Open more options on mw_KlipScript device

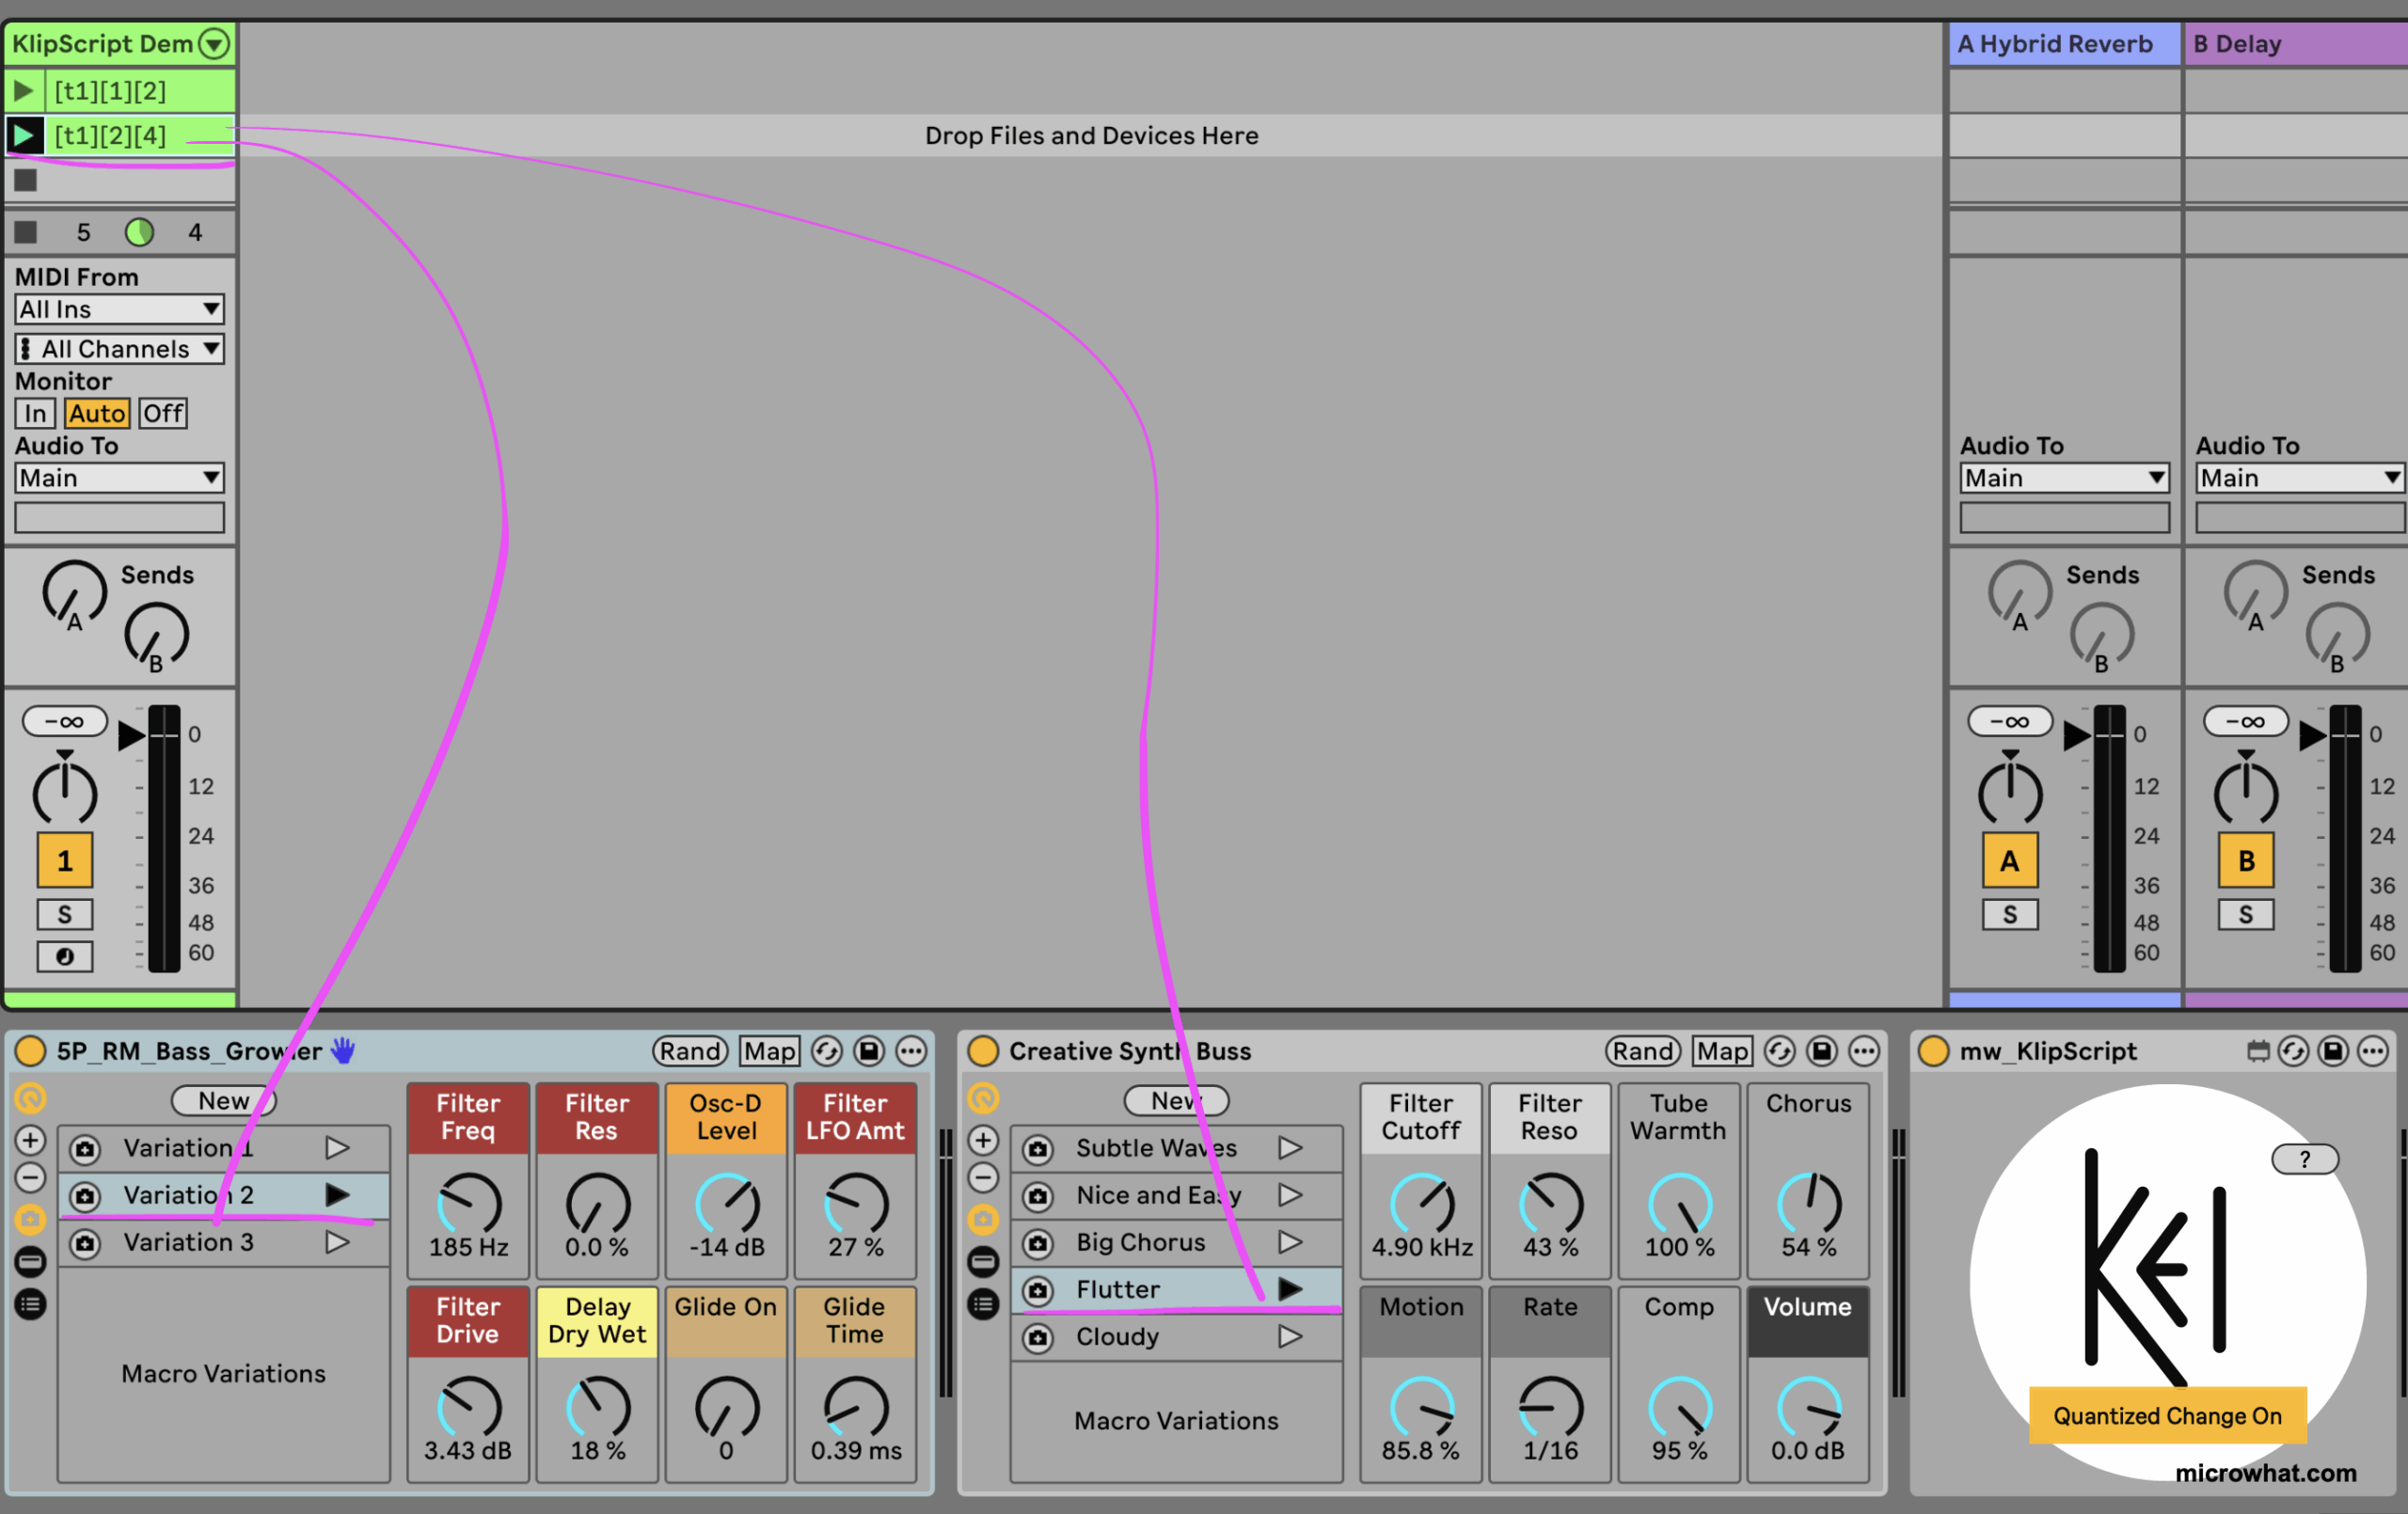point(2373,1051)
